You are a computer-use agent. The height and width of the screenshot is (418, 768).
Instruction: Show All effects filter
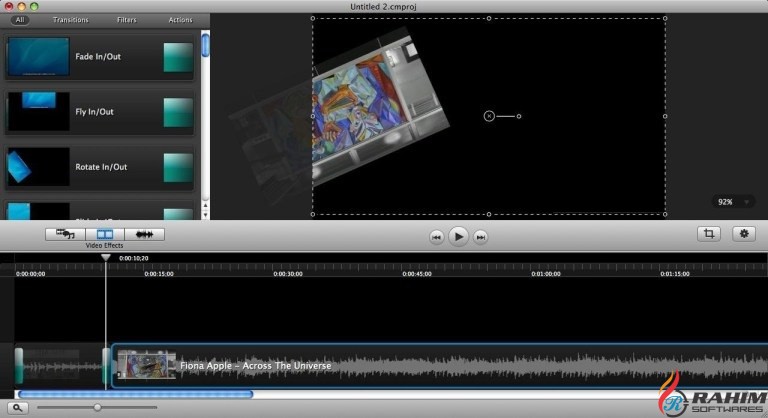(20, 19)
